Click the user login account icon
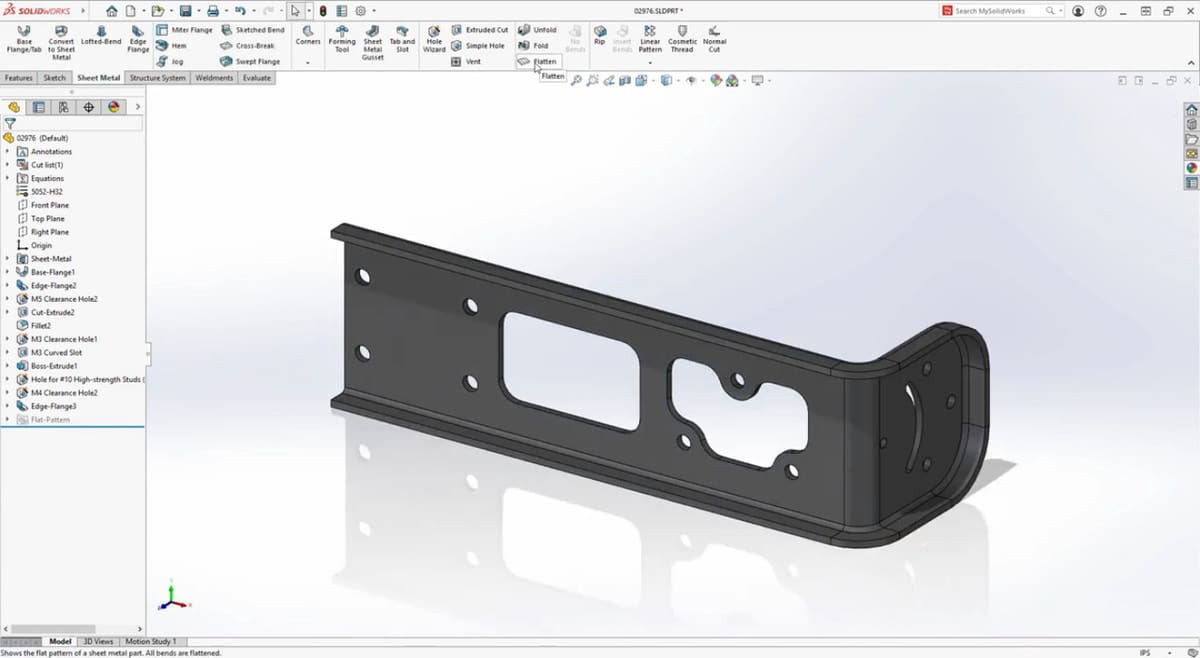This screenshot has width=1200, height=658. pos(1078,11)
